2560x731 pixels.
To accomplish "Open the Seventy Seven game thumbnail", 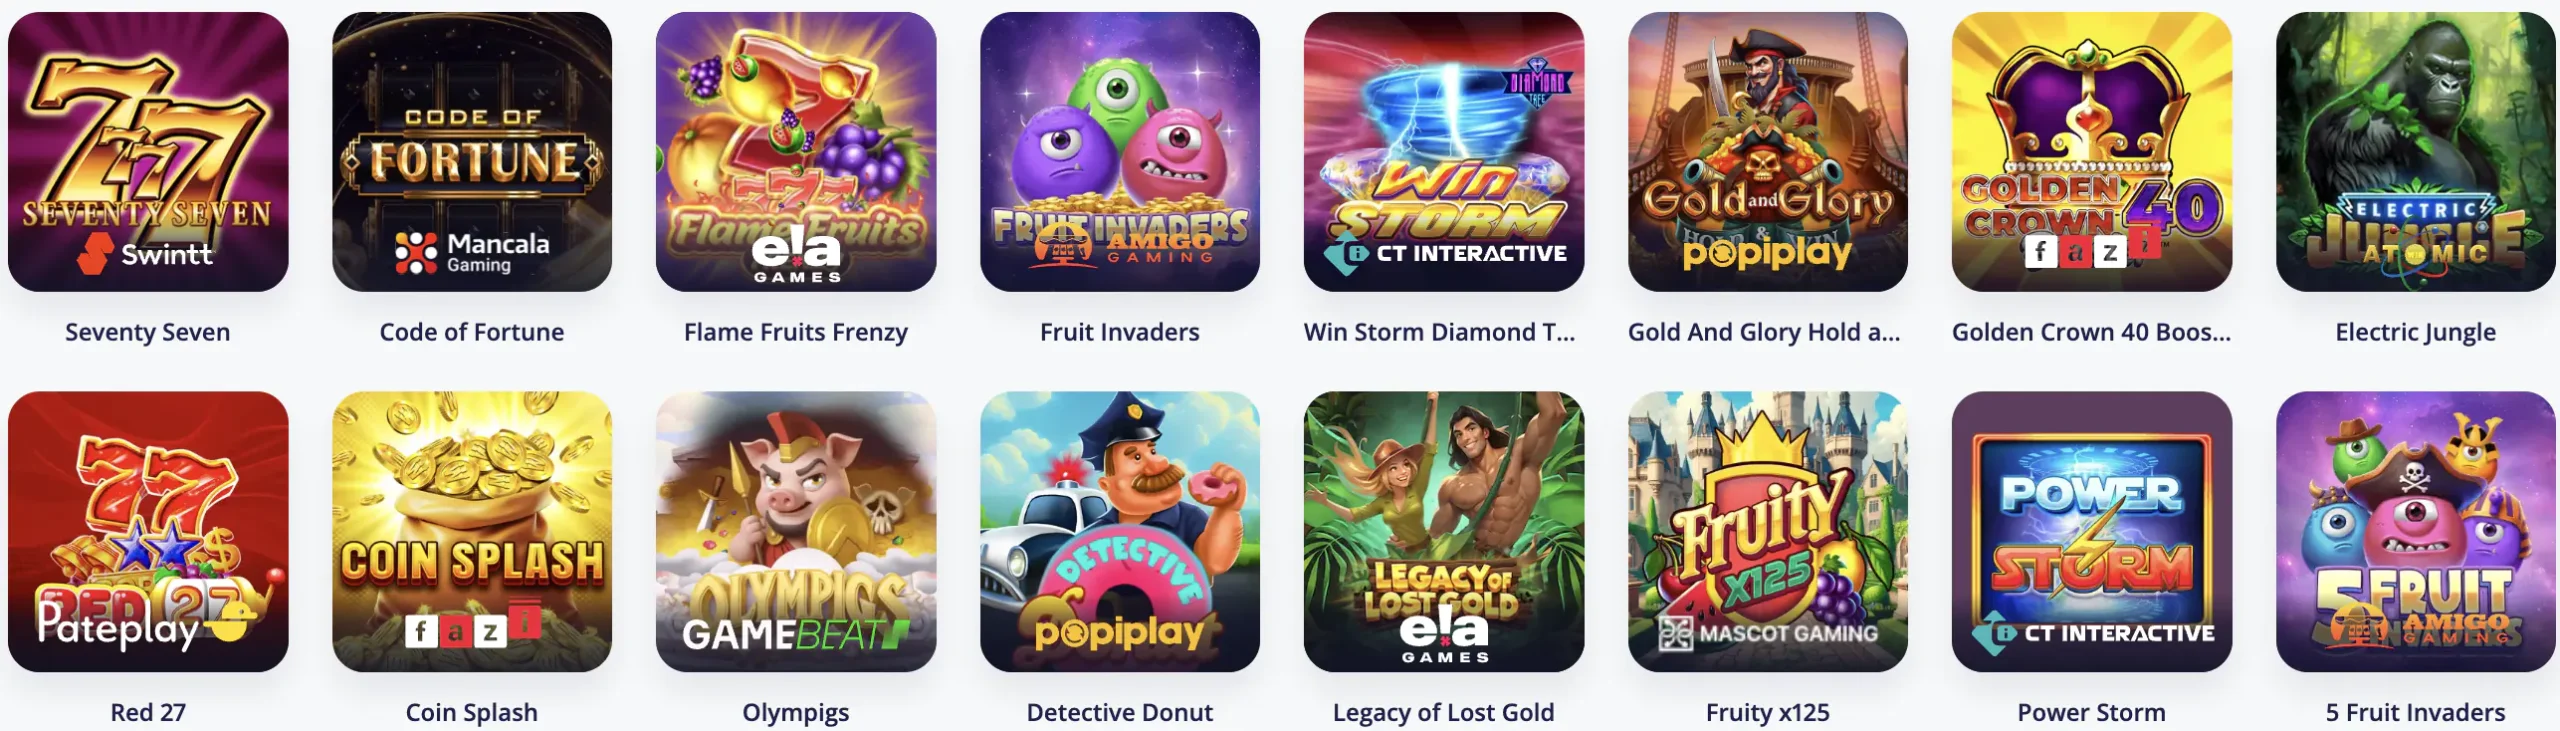I will pos(148,152).
